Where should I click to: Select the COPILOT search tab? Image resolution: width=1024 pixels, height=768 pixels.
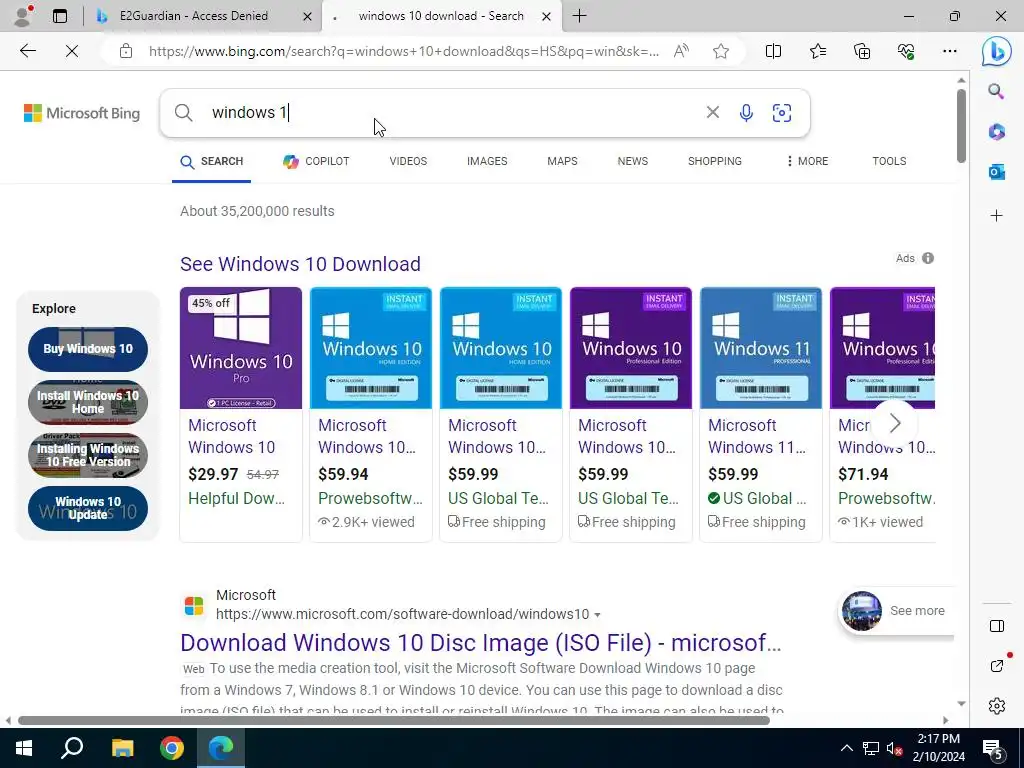click(316, 161)
